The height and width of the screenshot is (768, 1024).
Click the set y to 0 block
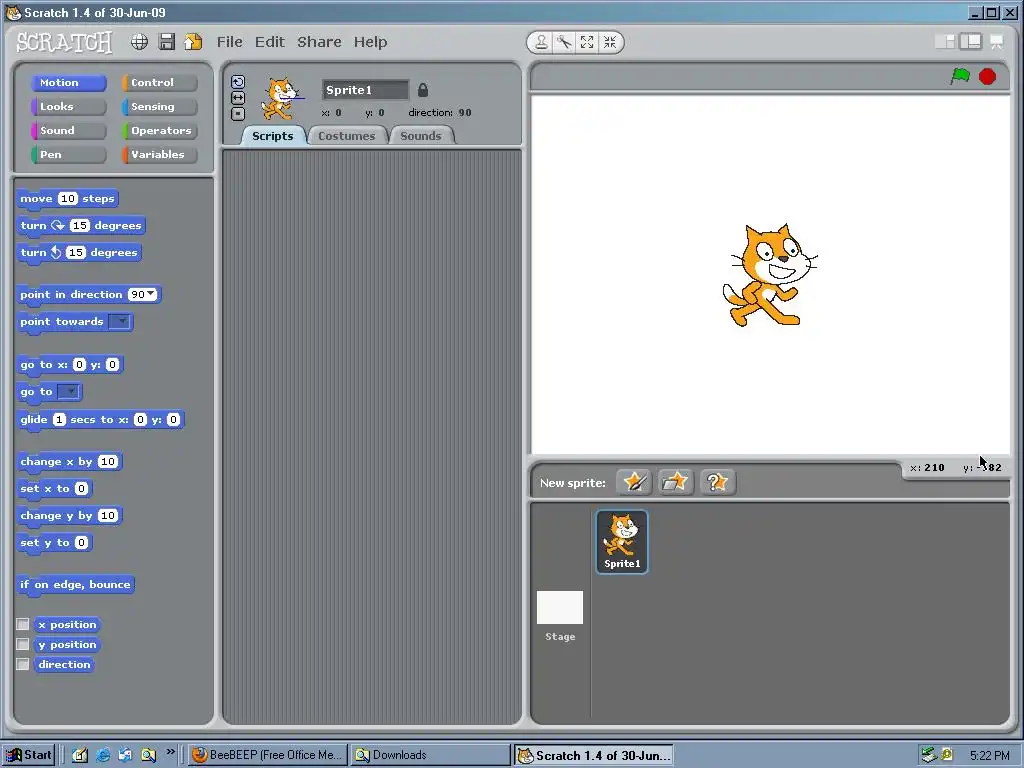click(x=55, y=543)
